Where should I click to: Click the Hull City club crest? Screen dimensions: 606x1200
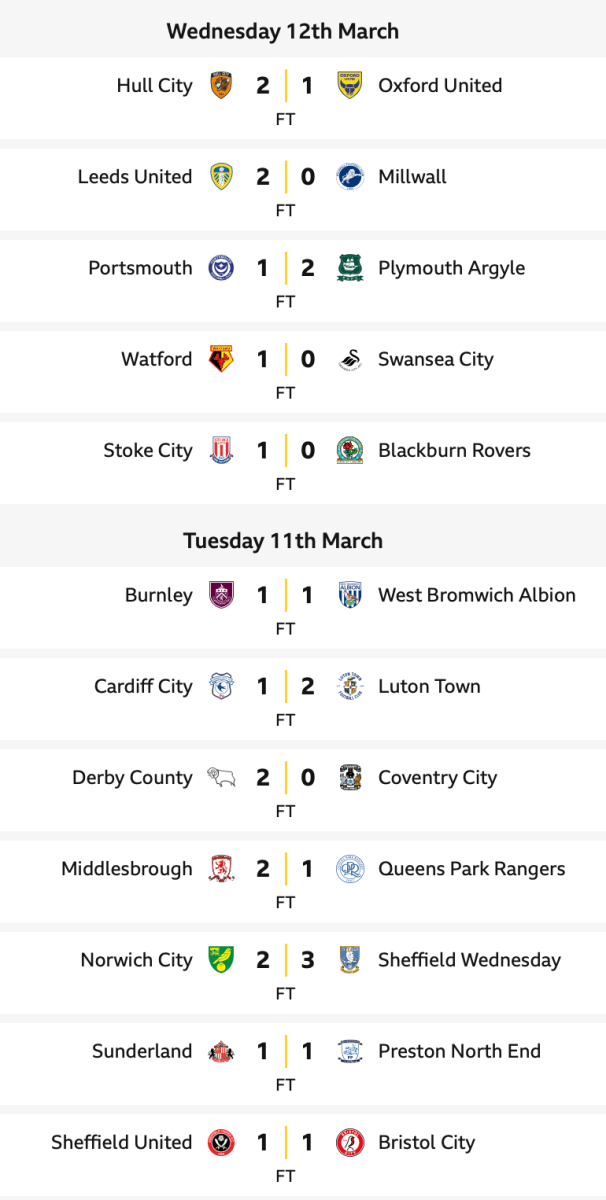(x=221, y=85)
